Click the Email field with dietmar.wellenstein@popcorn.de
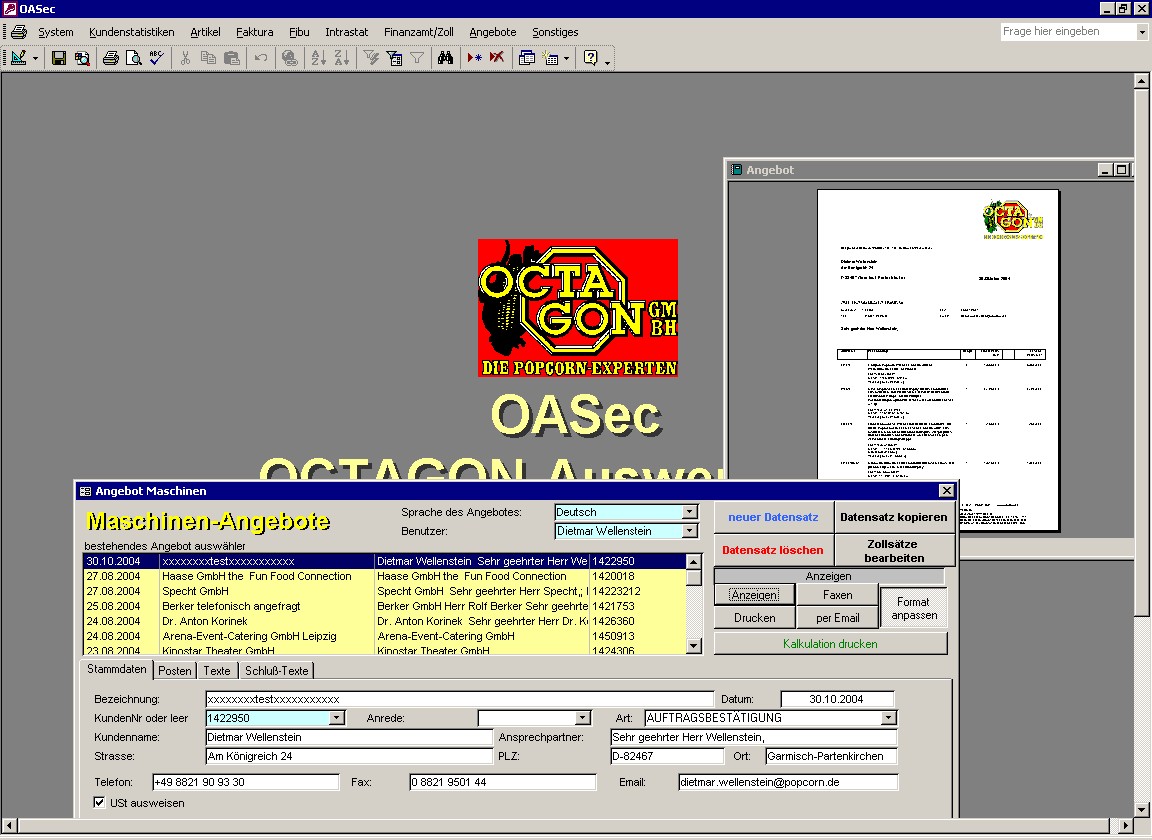Image resolution: width=1152 pixels, height=840 pixels. pos(788,782)
